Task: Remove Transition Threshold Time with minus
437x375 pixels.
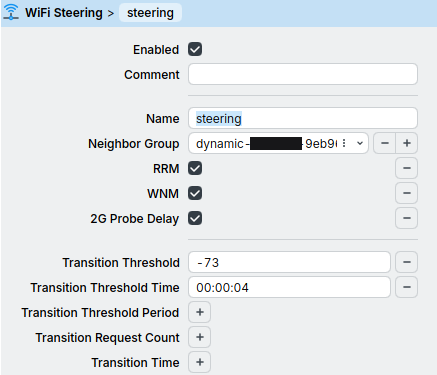Action: click(x=406, y=287)
